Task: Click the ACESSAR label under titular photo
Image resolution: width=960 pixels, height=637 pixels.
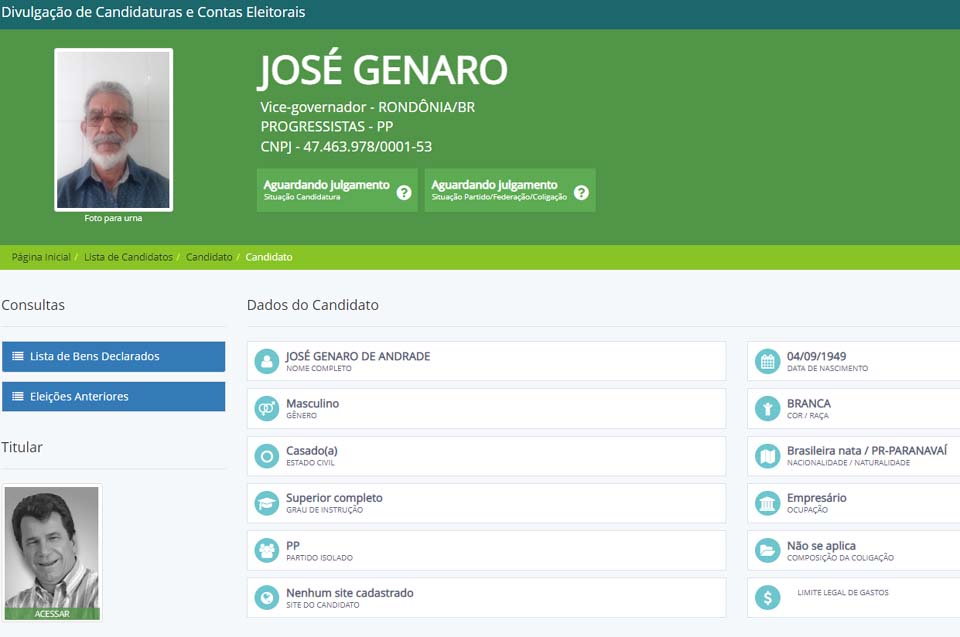Action: coord(52,614)
